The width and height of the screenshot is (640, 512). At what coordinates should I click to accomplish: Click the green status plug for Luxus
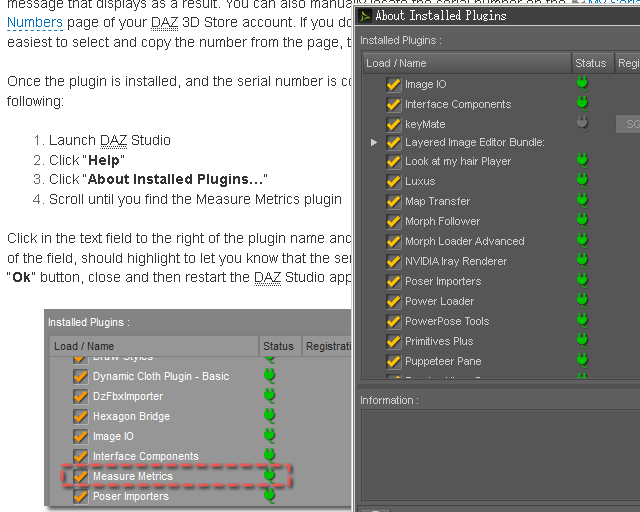tap(582, 180)
